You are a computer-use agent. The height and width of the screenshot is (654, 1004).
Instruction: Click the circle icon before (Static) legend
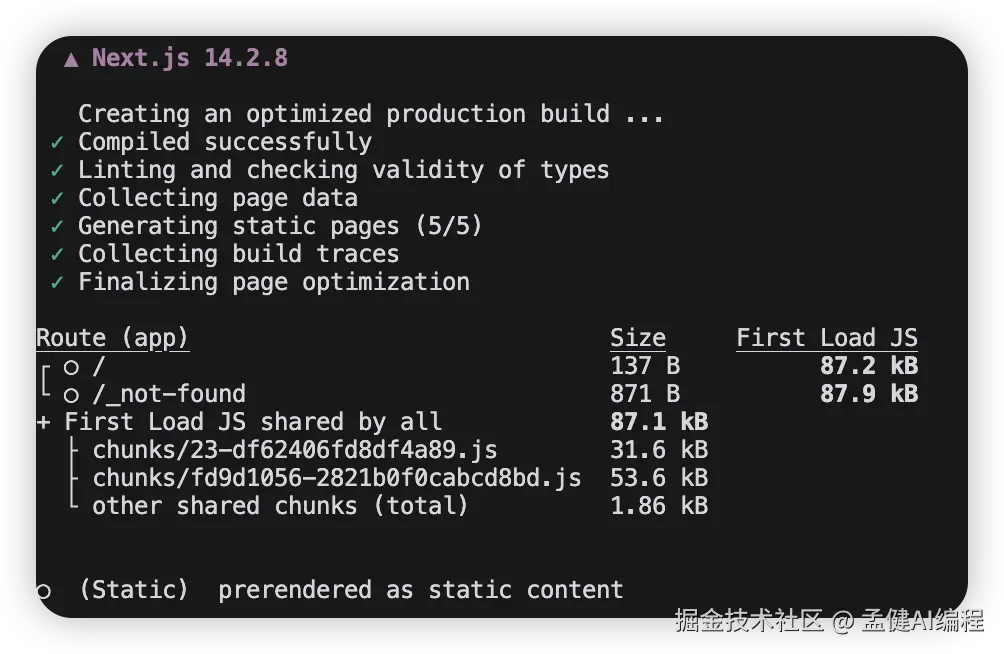[43, 591]
